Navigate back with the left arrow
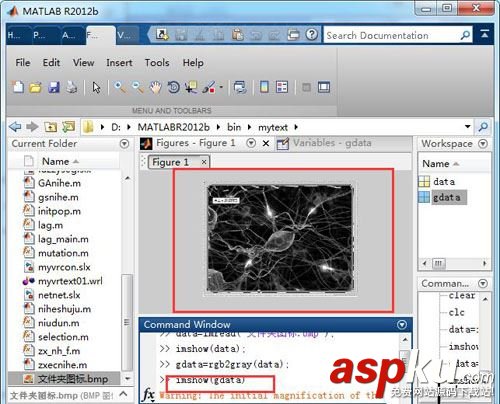 point(15,127)
